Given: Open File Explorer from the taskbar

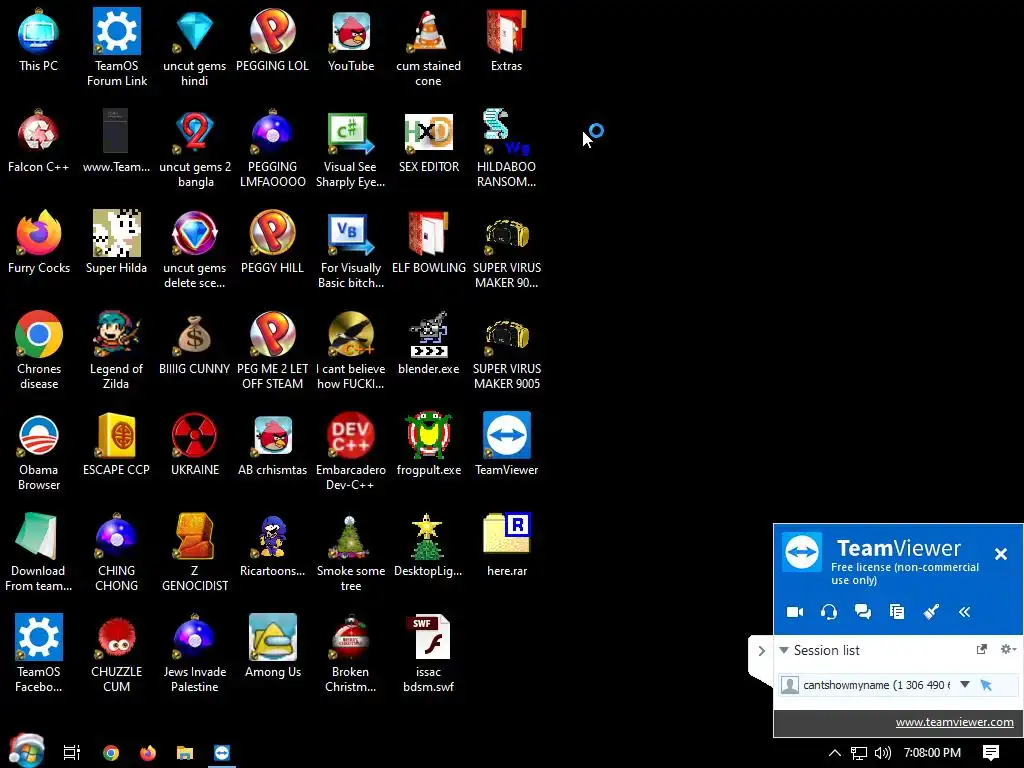Looking at the screenshot, I should pyautogui.click(x=185, y=753).
